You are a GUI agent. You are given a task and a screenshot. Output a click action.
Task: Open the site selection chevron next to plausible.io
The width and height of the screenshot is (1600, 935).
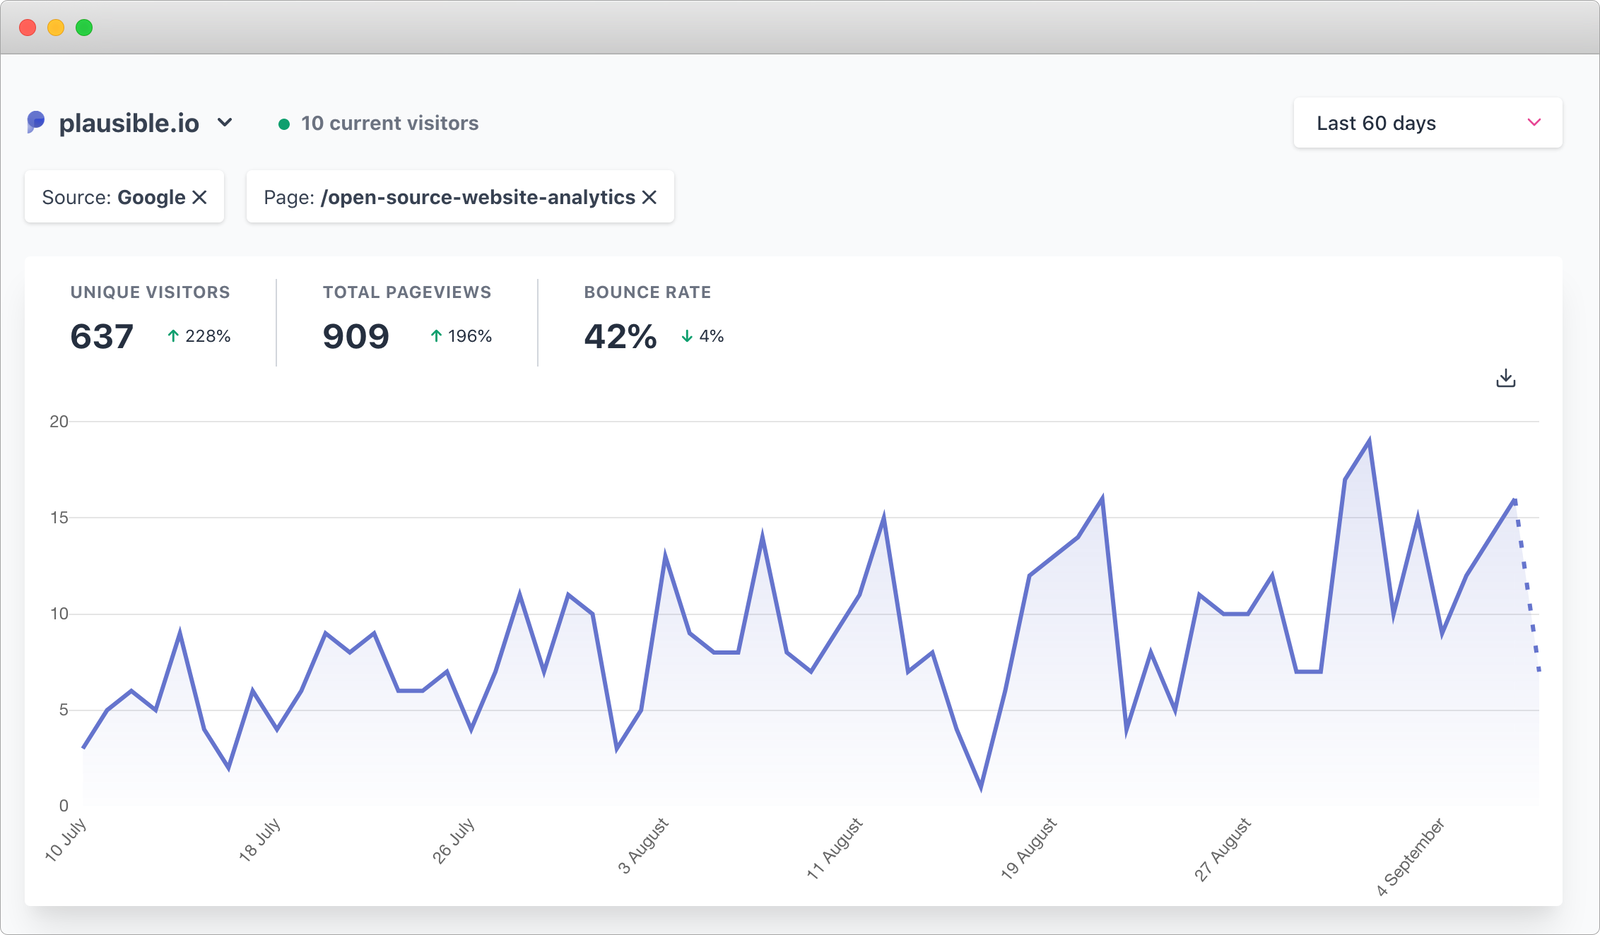coord(225,122)
